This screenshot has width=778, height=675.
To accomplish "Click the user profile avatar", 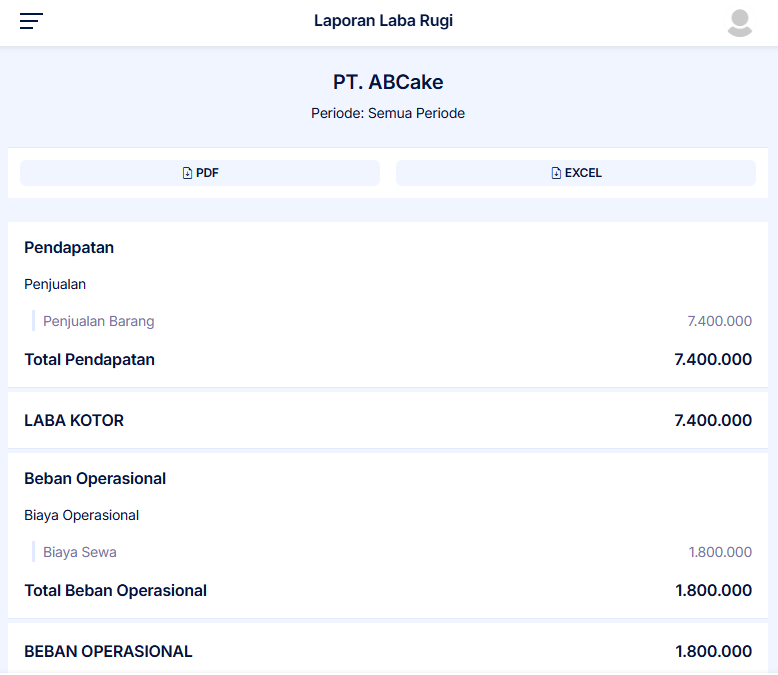I will pyautogui.click(x=739, y=22).
